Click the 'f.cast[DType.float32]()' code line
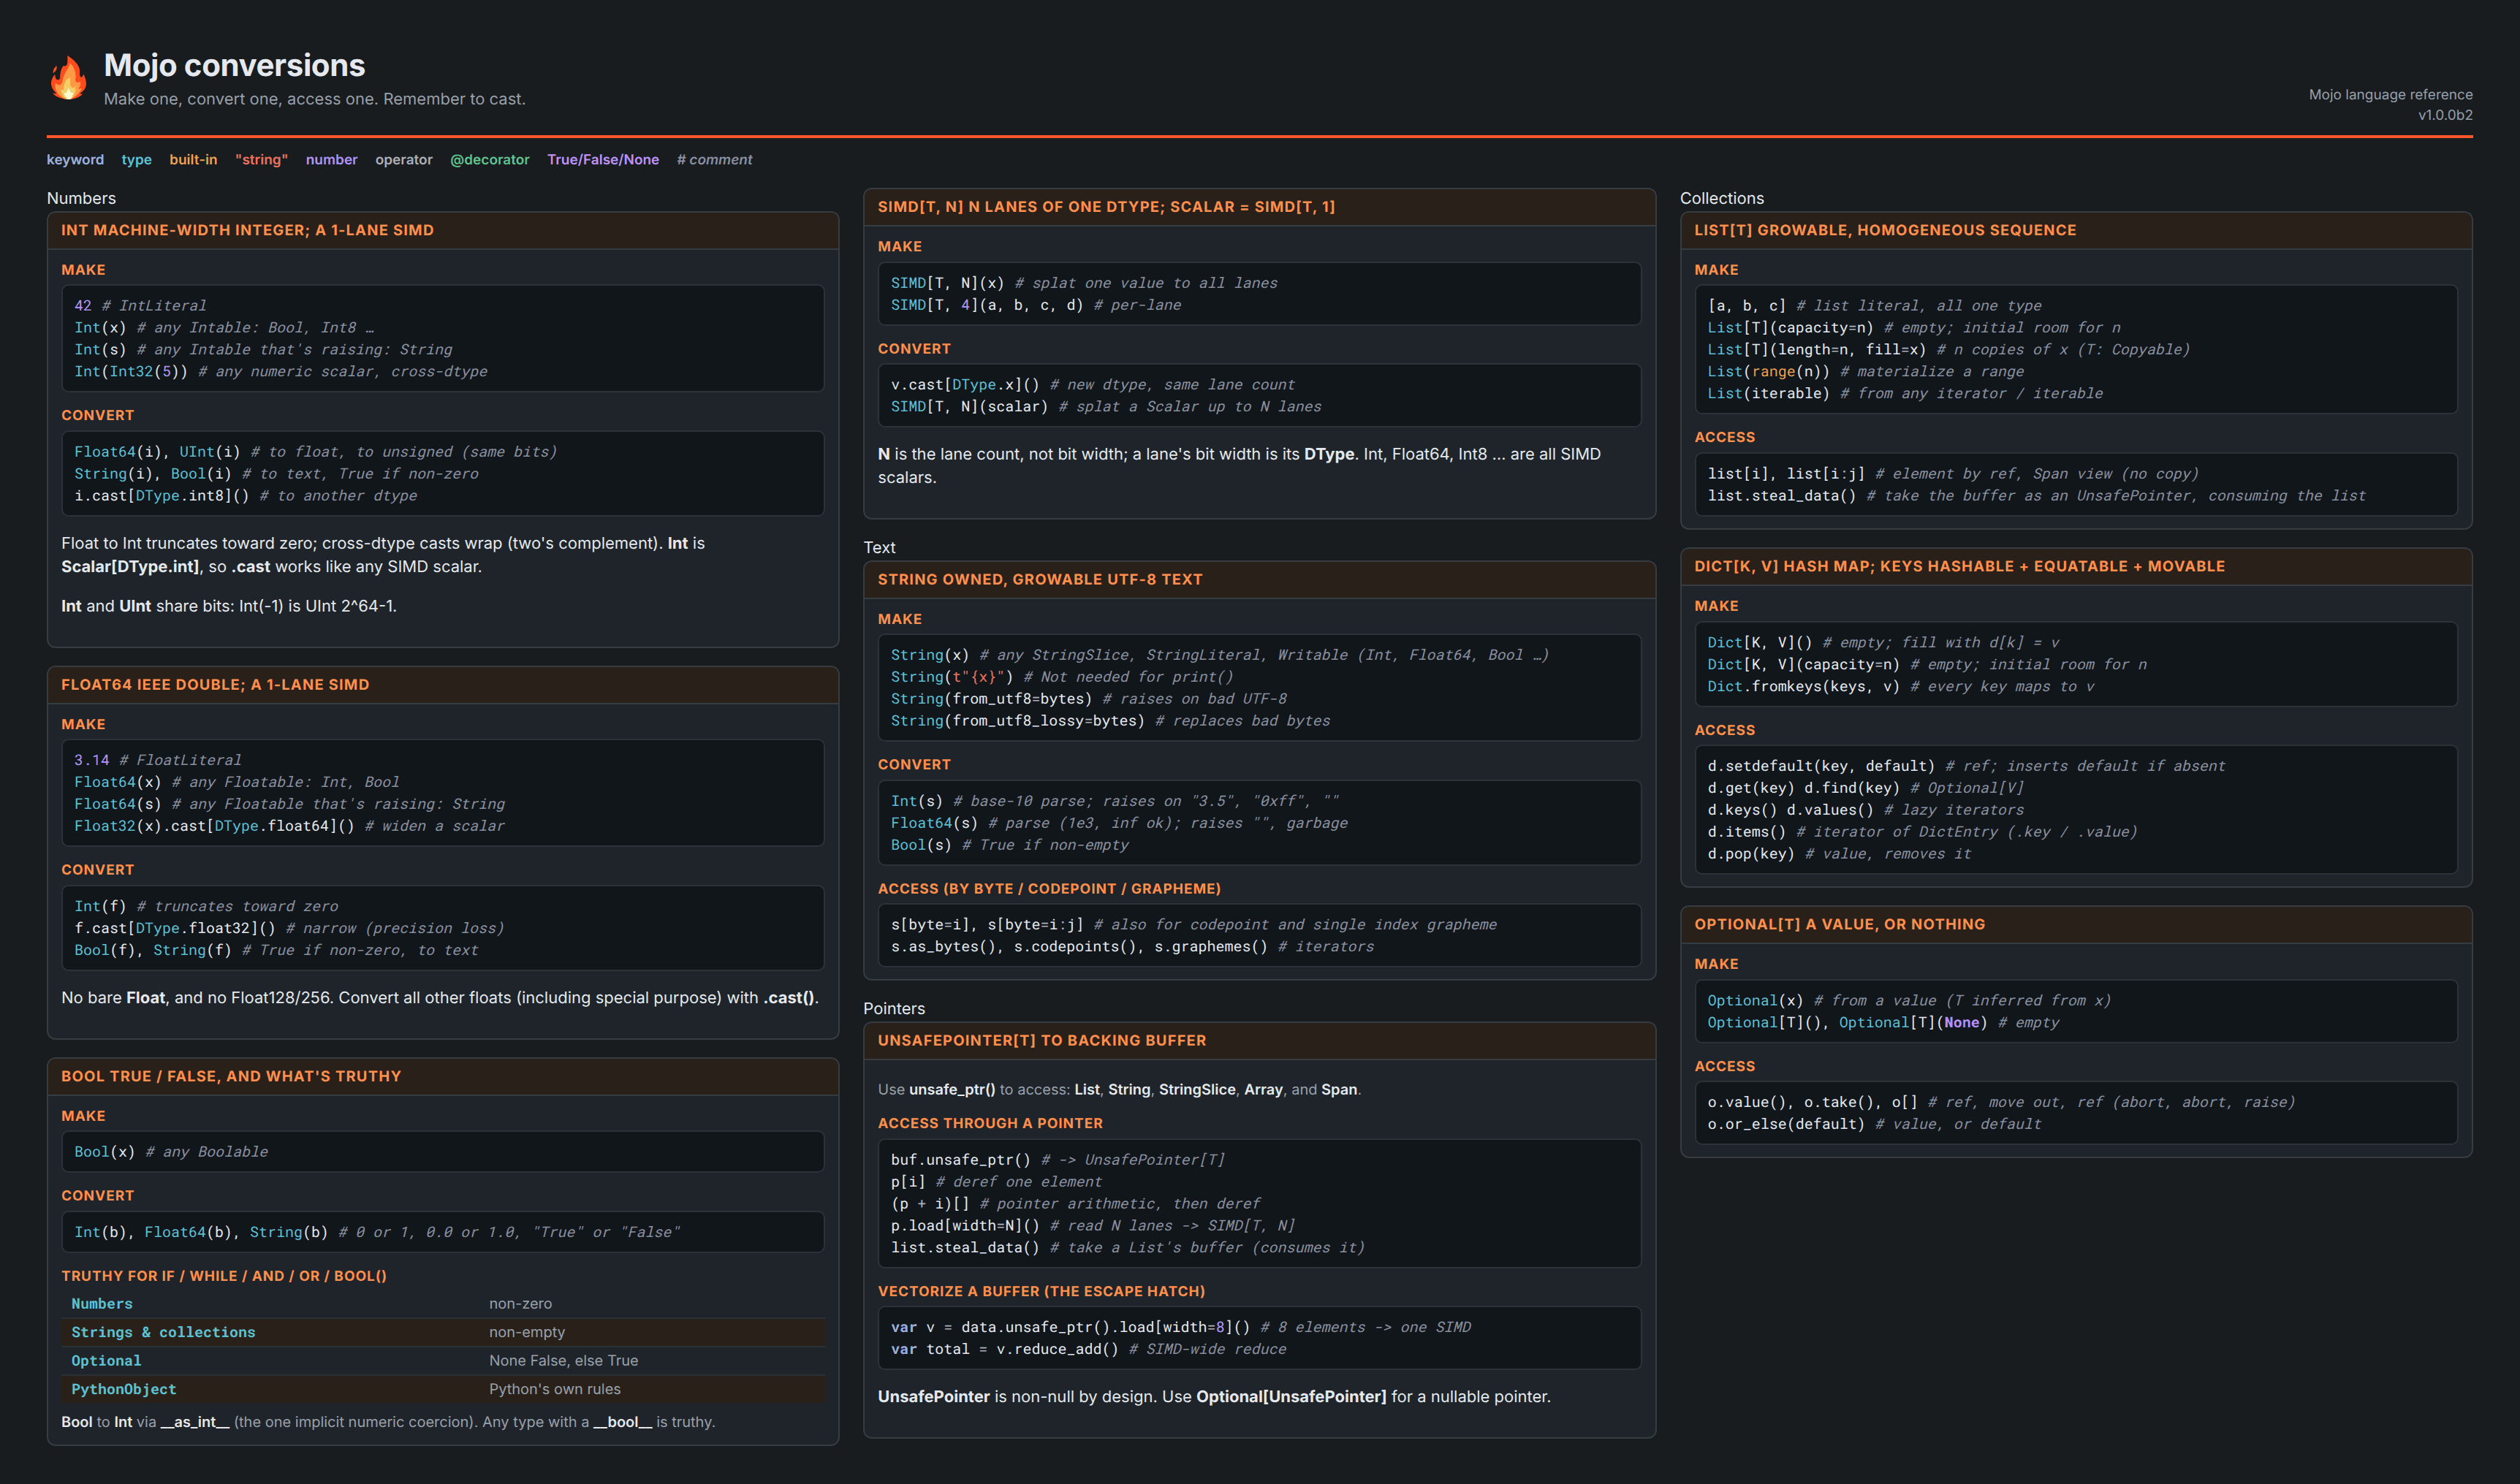2520x1484 pixels. 289,928
